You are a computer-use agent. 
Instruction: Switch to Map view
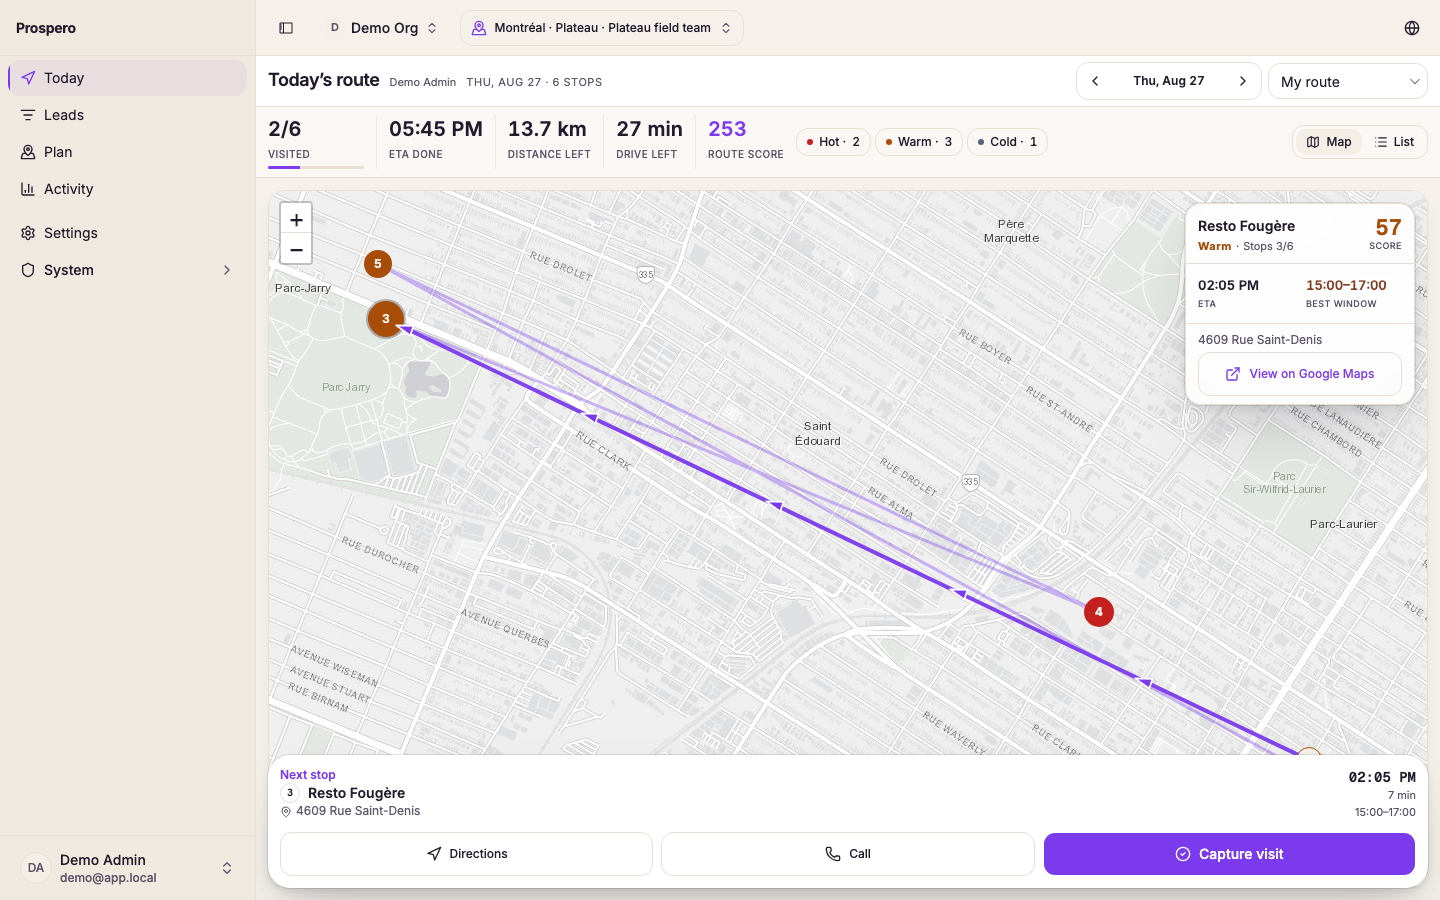[1329, 142]
